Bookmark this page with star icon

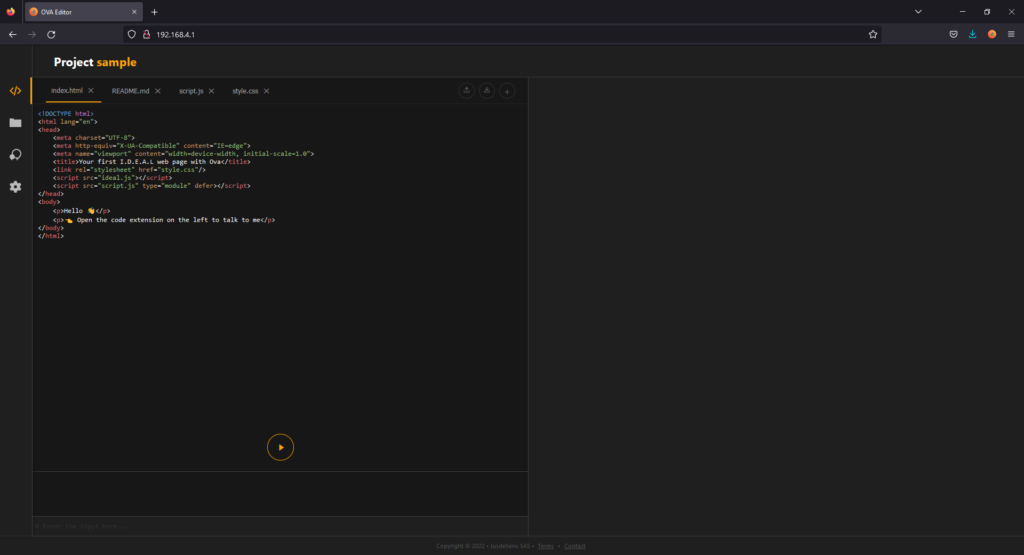tap(872, 35)
